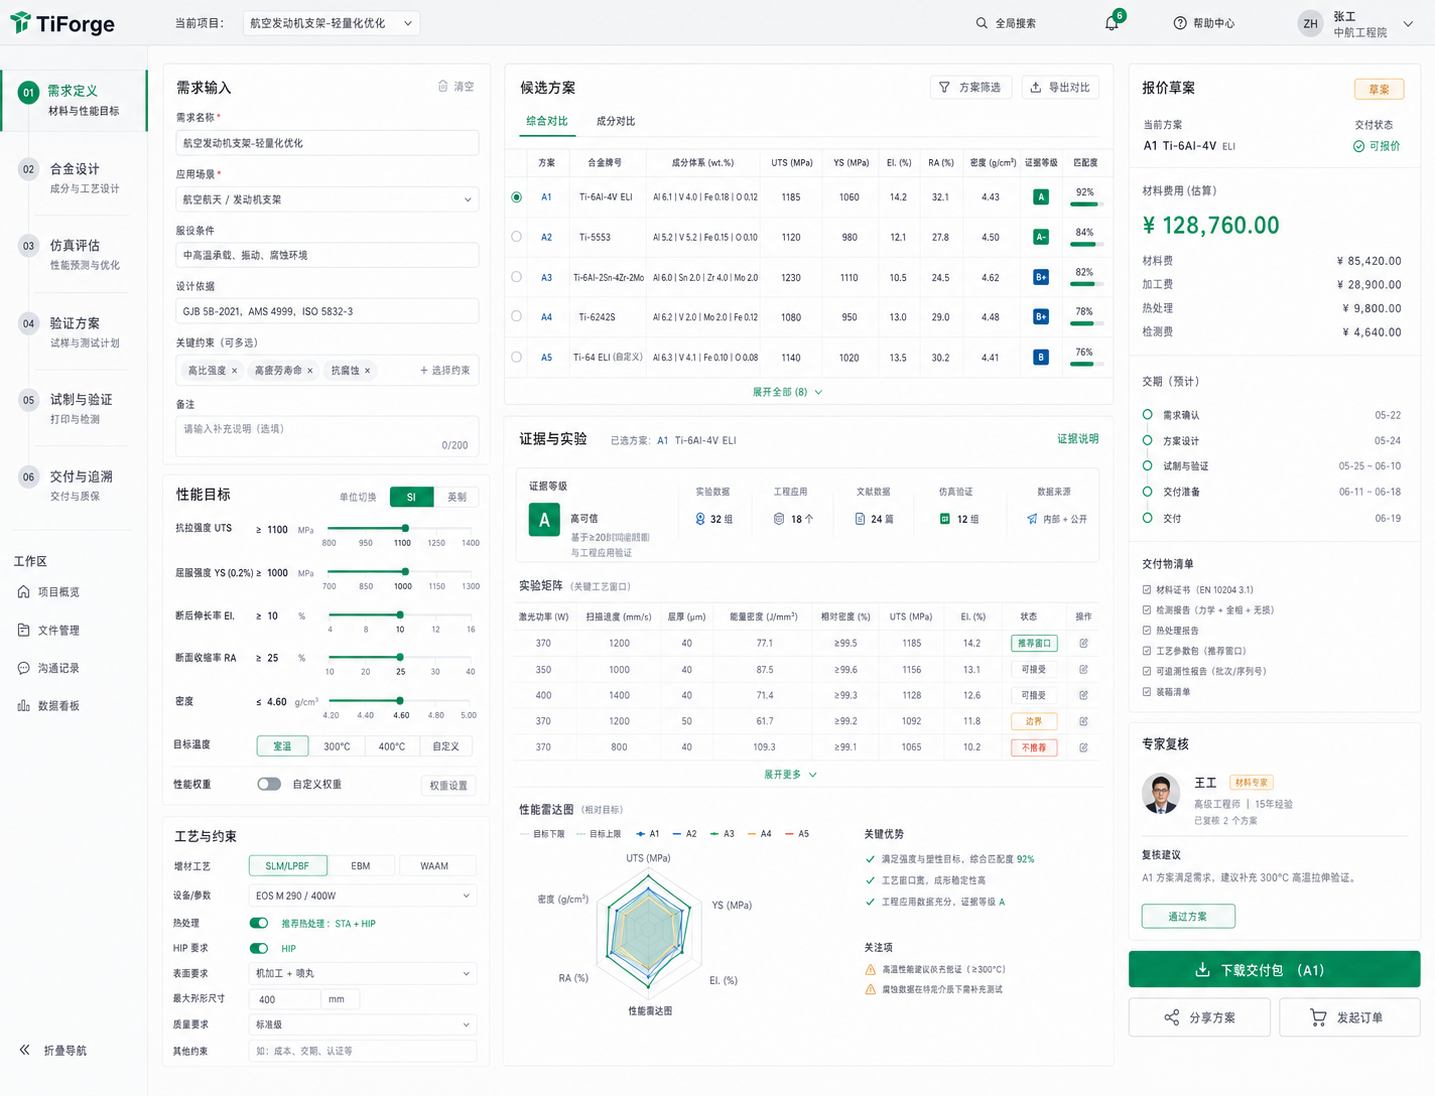Viewport: 1435px width, 1096px height.
Task: Switch to the 综合对比 tab
Action: (x=547, y=121)
